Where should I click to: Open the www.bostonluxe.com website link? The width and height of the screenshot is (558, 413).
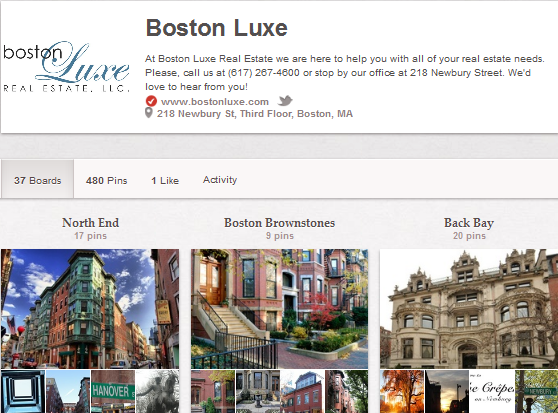215,102
